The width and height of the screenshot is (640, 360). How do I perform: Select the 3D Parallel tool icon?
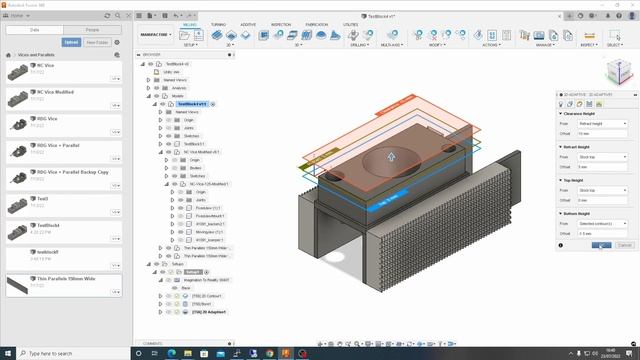pyautogui.click(x=292, y=35)
